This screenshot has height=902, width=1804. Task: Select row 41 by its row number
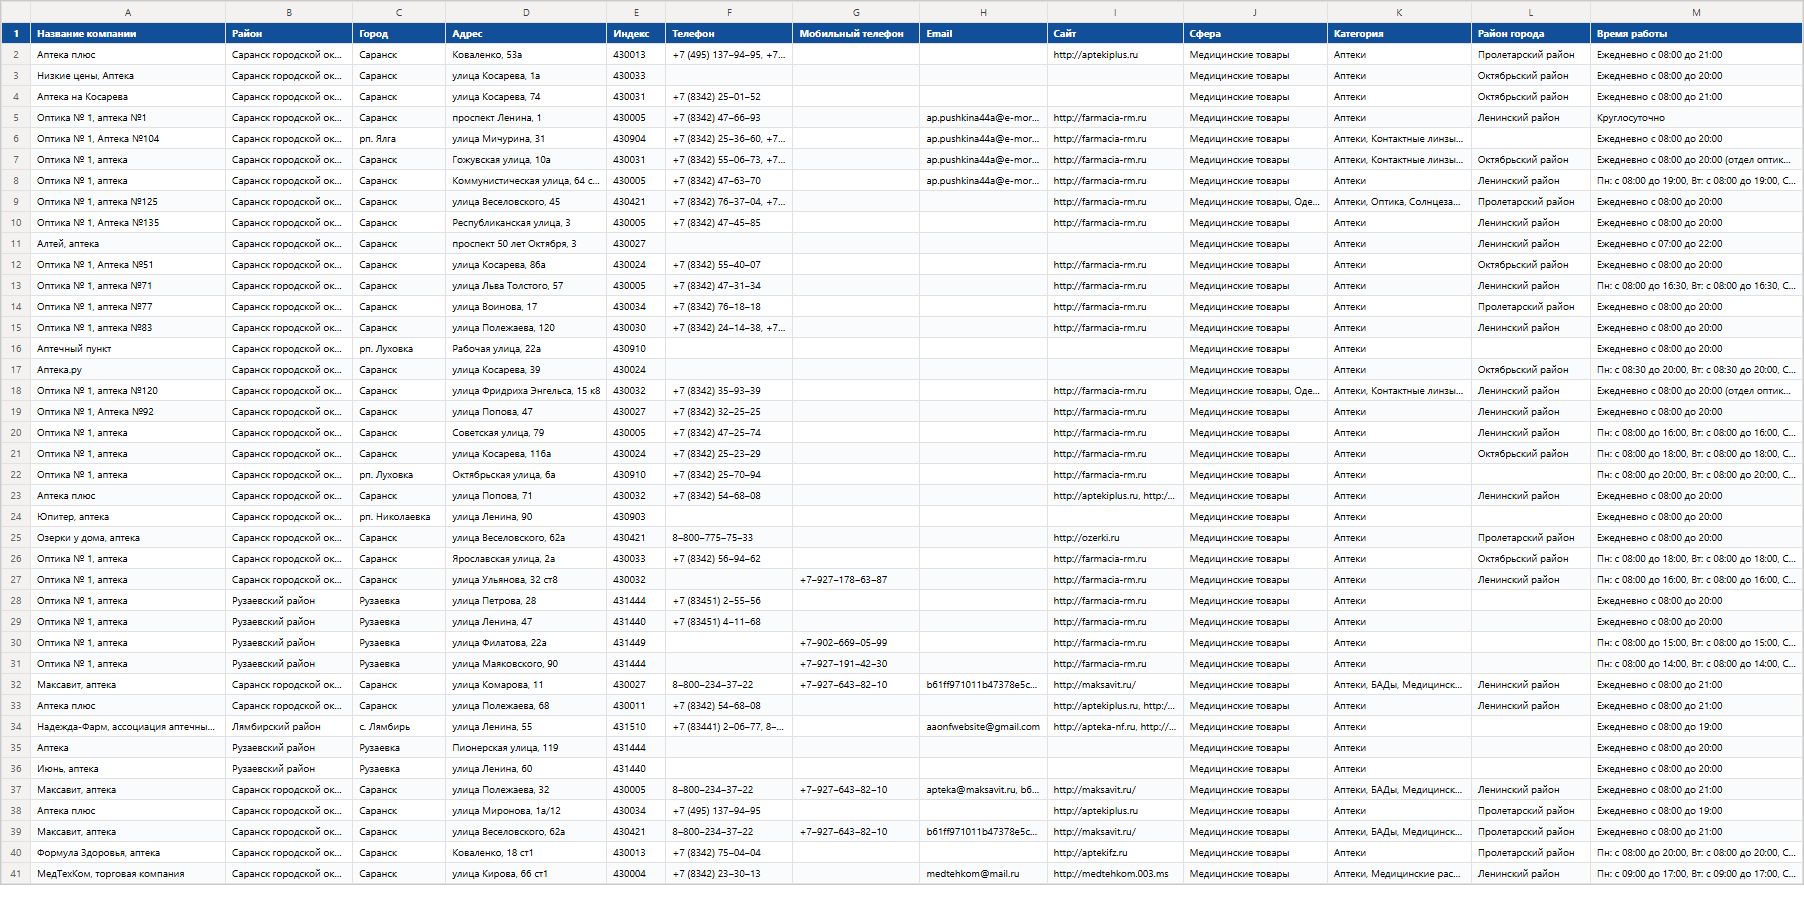click(x=16, y=873)
